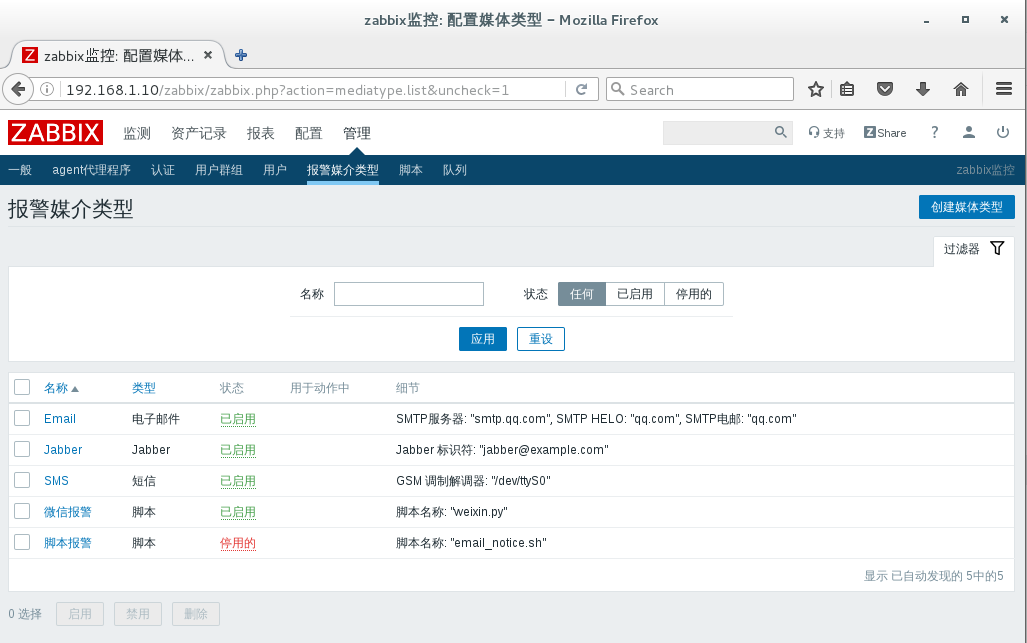The image size is (1027, 643).
Task: Check the Email row checkbox
Action: click(x=22, y=418)
